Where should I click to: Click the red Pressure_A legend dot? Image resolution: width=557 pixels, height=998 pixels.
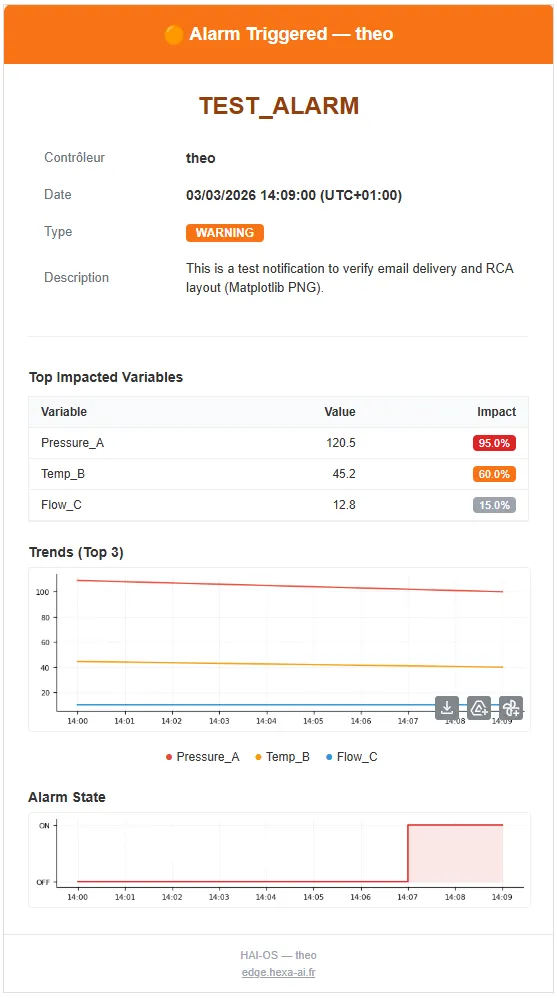pos(169,757)
